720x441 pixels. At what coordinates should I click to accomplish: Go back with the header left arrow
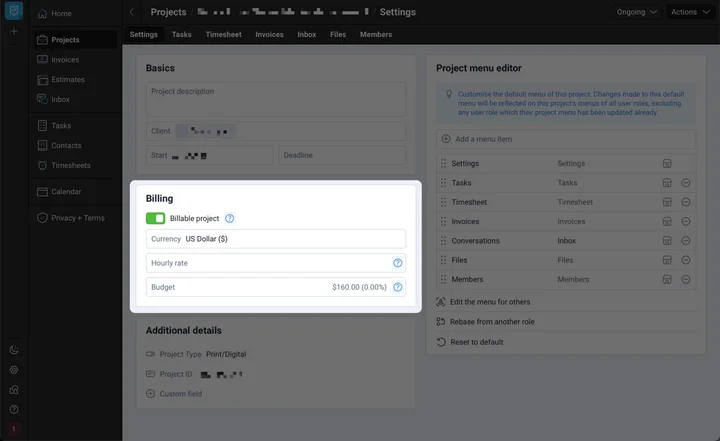click(133, 12)
